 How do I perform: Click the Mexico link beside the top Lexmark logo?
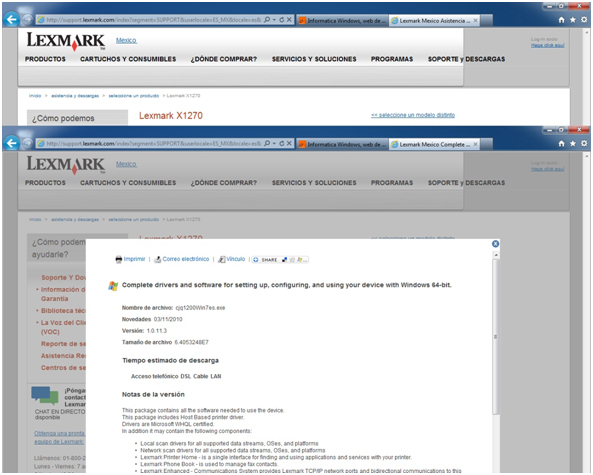pyautogui.click(x=126, y=40)
